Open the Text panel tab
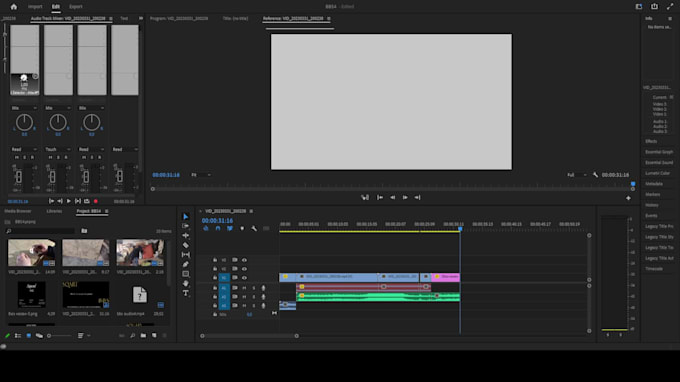This screenshot has width=680, height=382. pos(124,19)
